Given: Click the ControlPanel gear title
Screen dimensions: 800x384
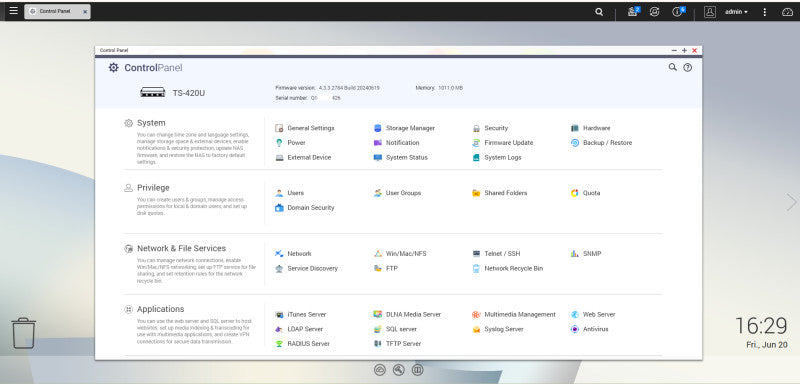Looking at the screenshot, I should tap(145, 68).
